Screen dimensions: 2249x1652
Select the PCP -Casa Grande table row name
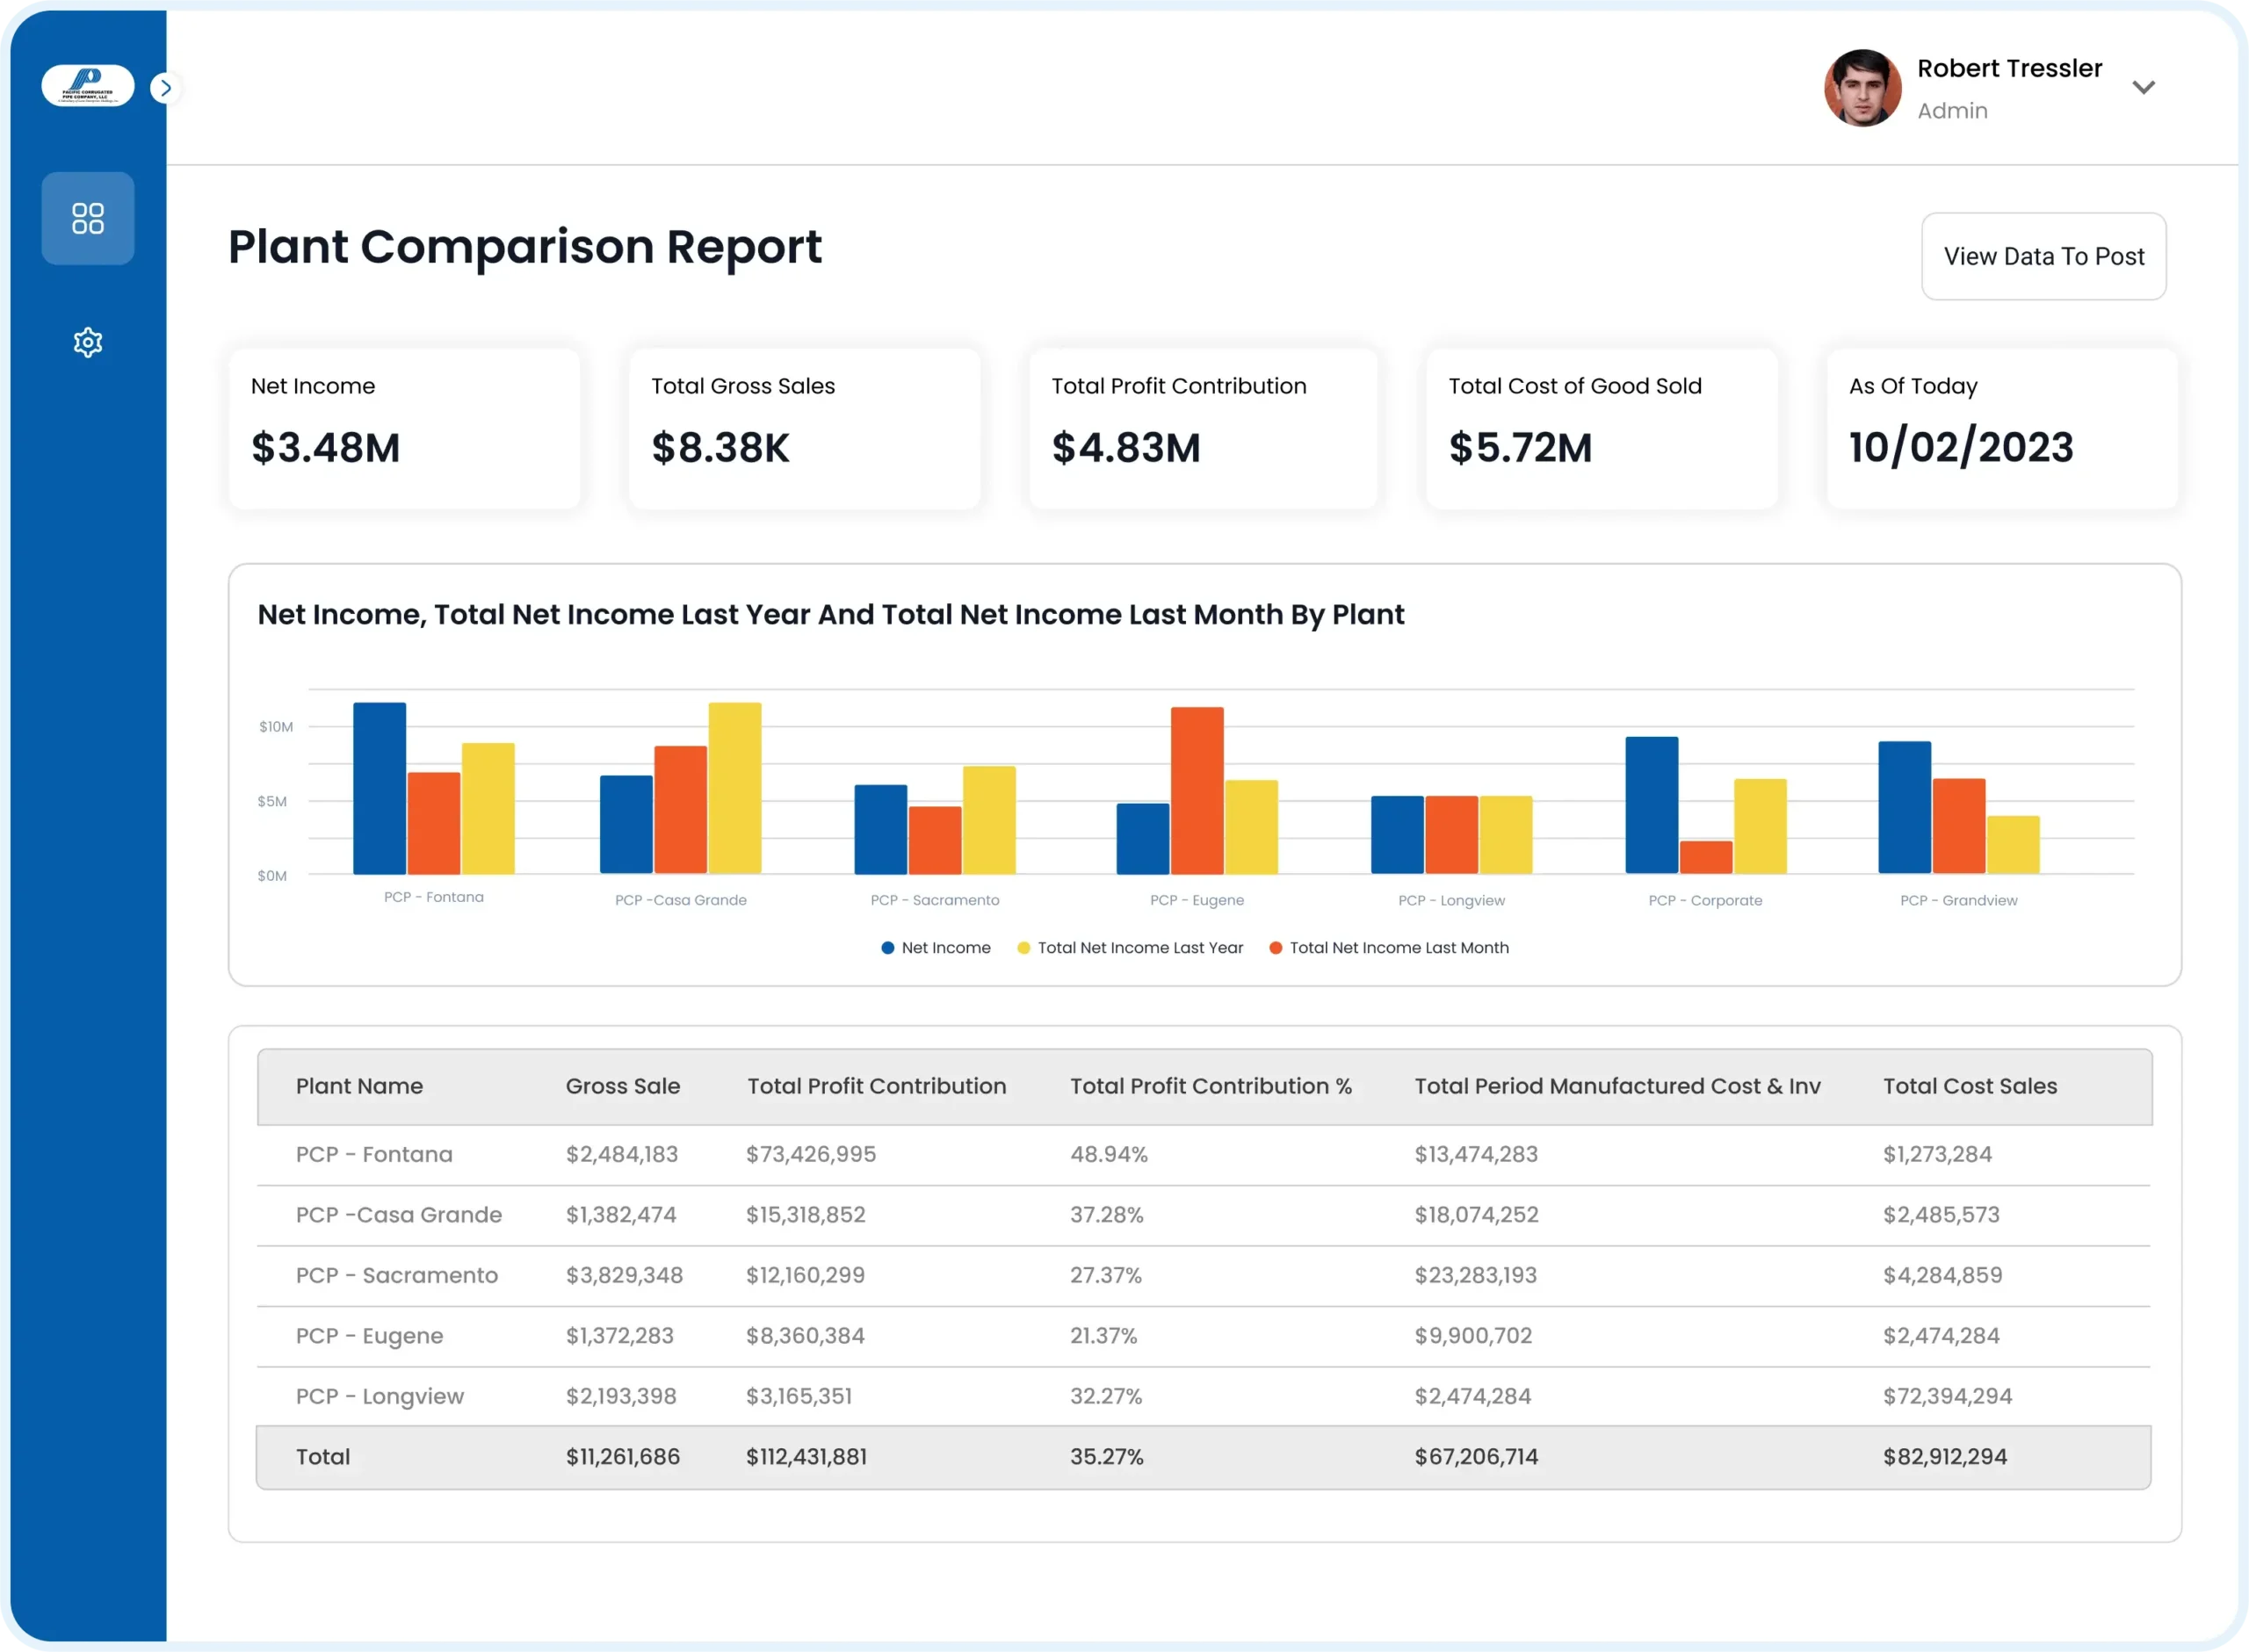click(399, 1215)
